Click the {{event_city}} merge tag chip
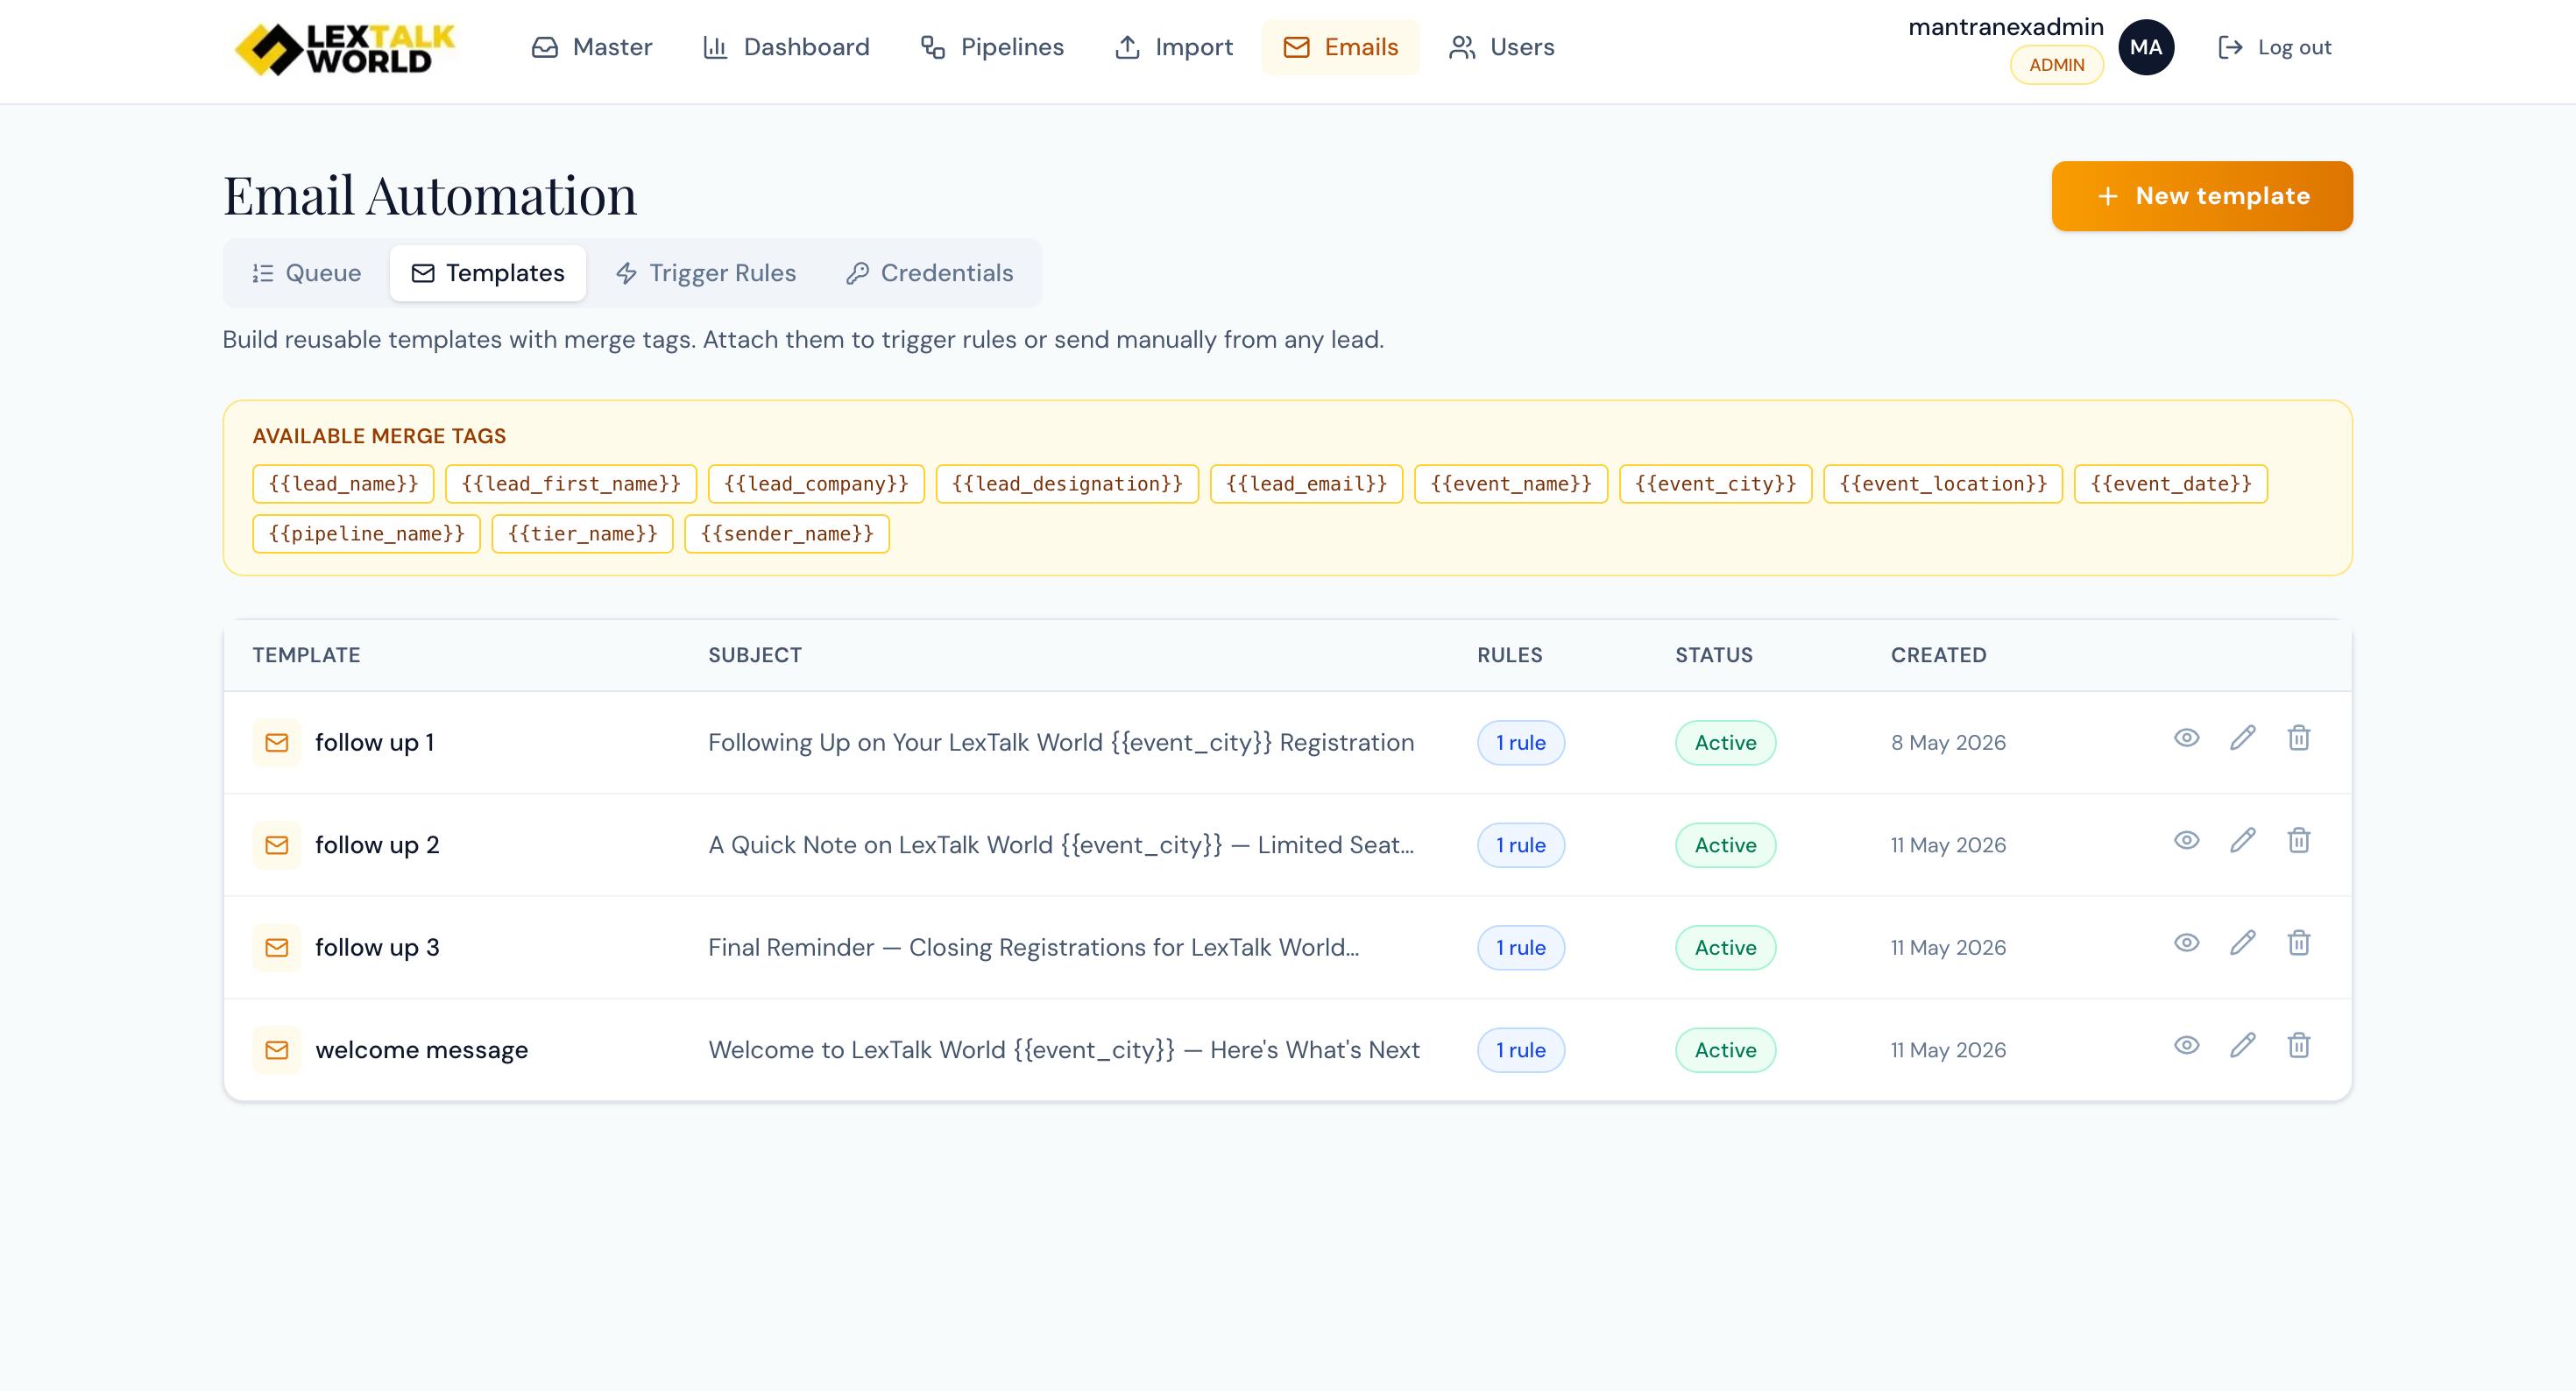The height and width of the screenshot is (1391, 2576). [1716, 484]
